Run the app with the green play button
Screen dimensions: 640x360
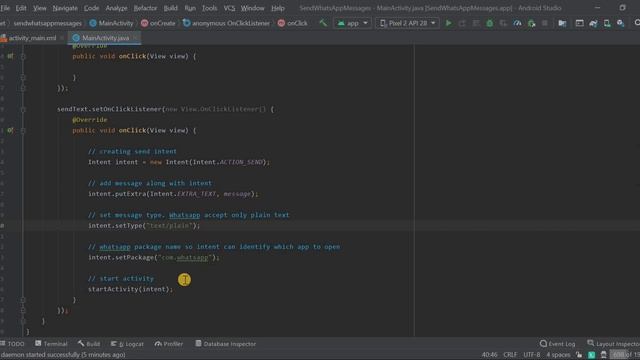point(449,23)
